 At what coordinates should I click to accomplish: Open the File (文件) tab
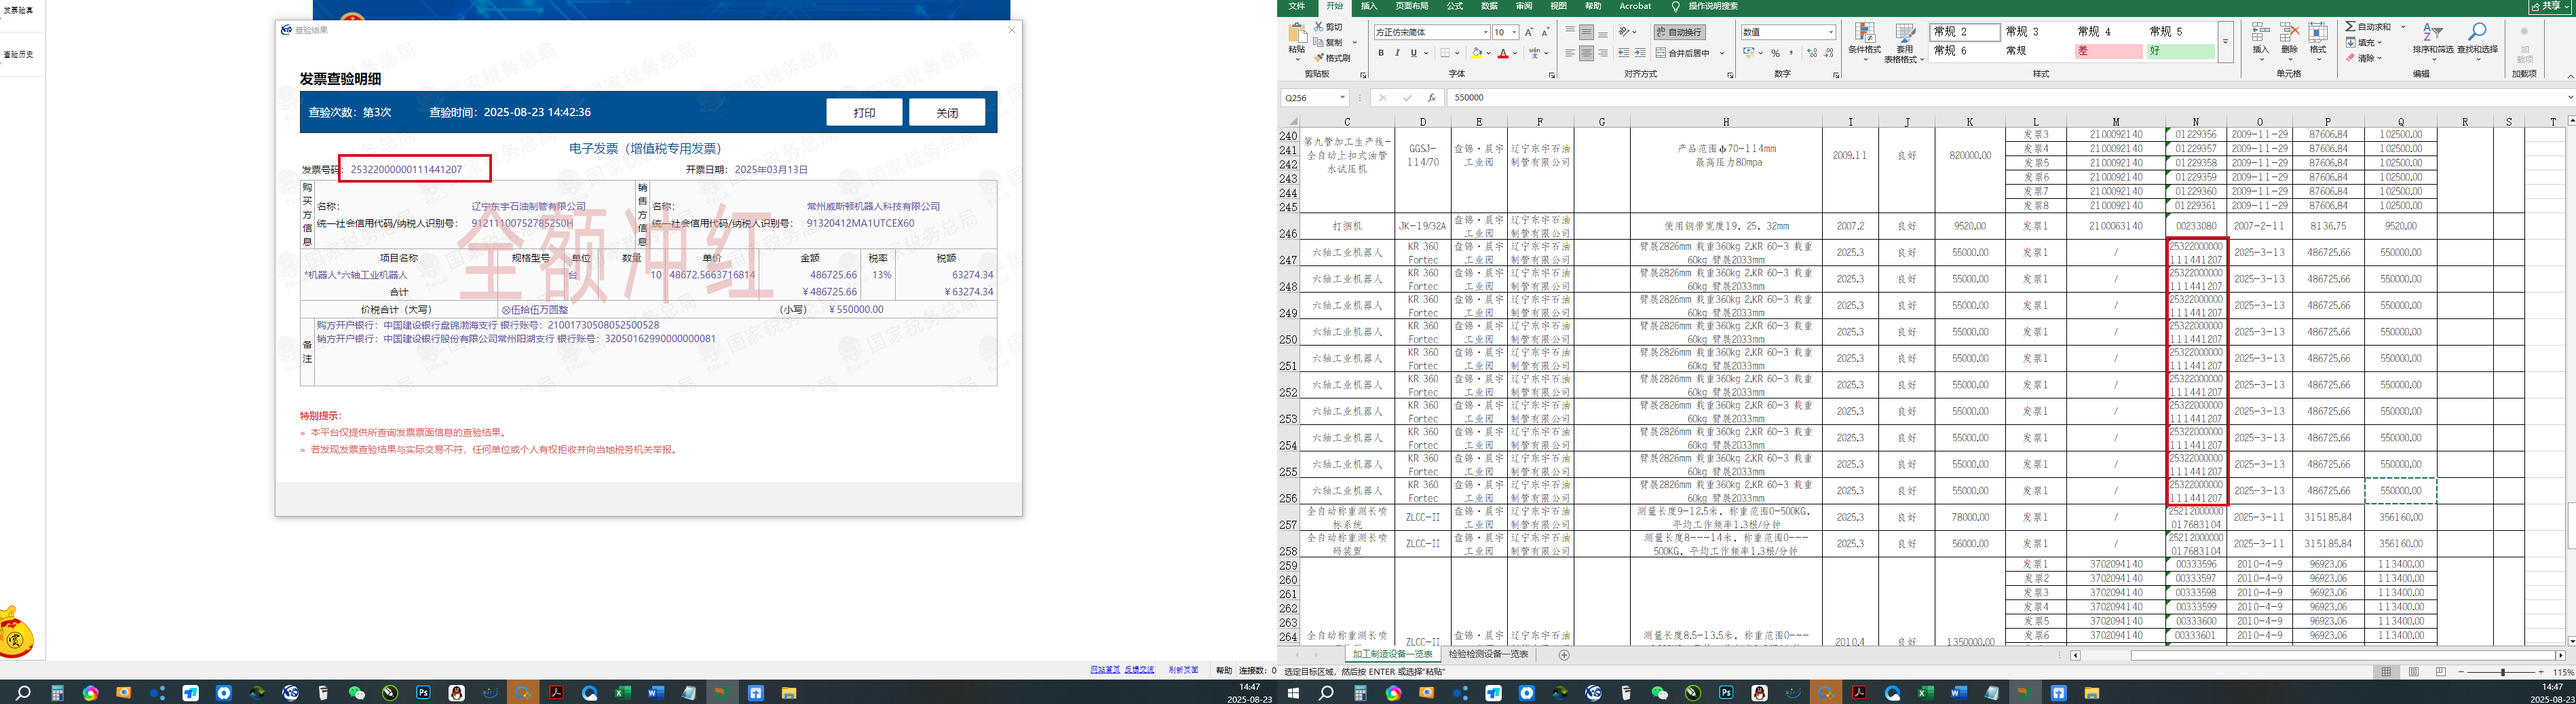1297,6
